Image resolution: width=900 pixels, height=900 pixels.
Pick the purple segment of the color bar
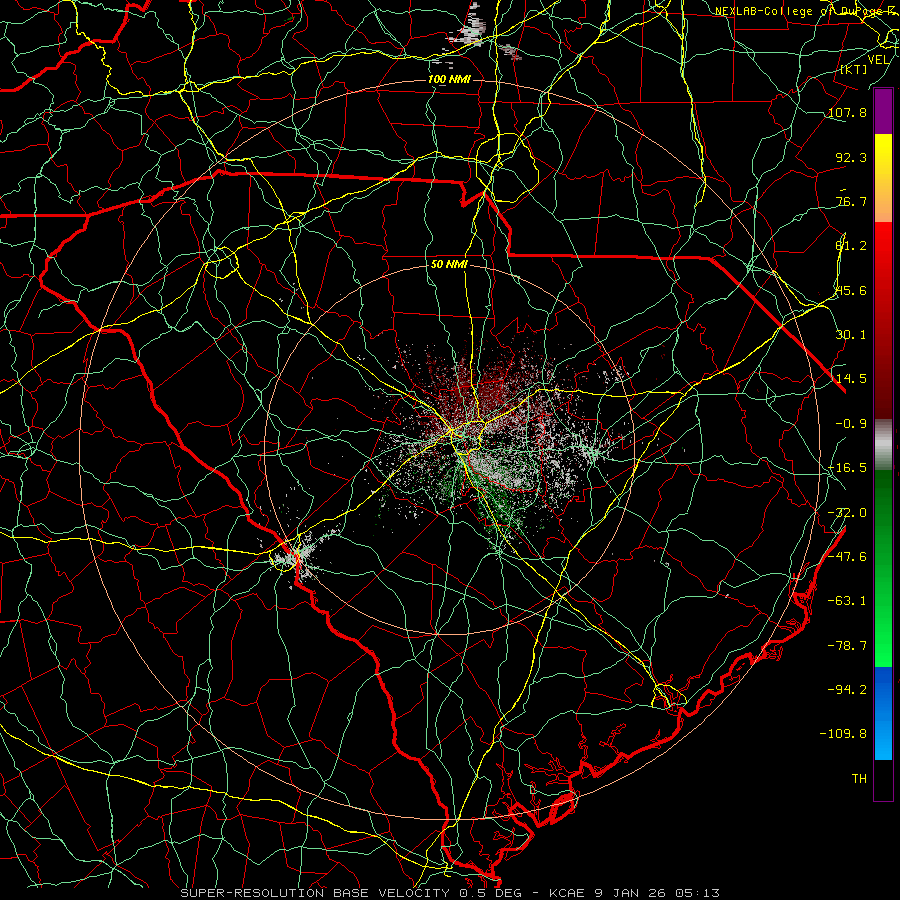coord(883,111)
